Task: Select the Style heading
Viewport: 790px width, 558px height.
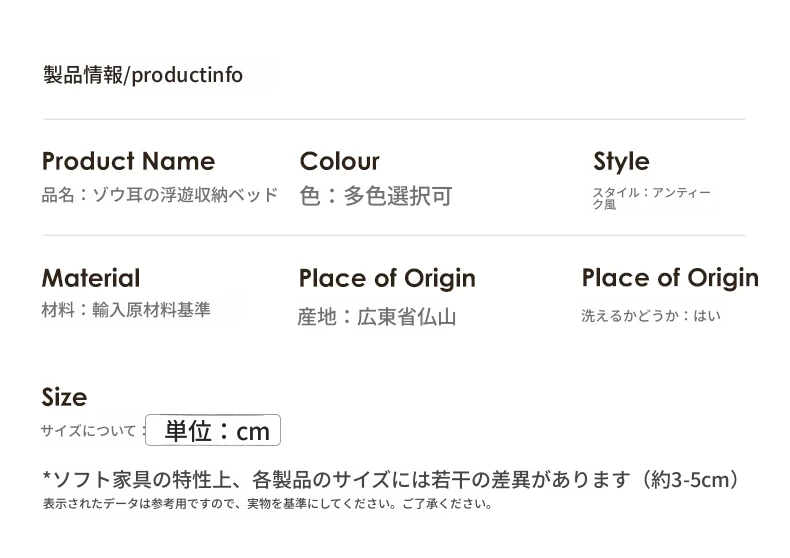Action: point(621,161)
